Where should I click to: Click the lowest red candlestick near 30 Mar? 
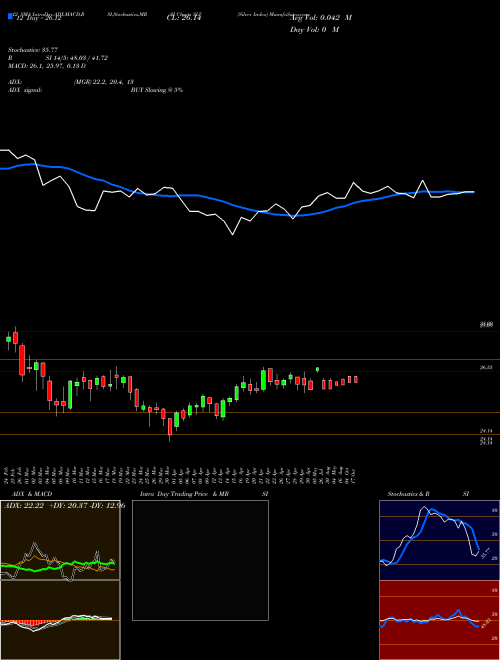(170, 427)
